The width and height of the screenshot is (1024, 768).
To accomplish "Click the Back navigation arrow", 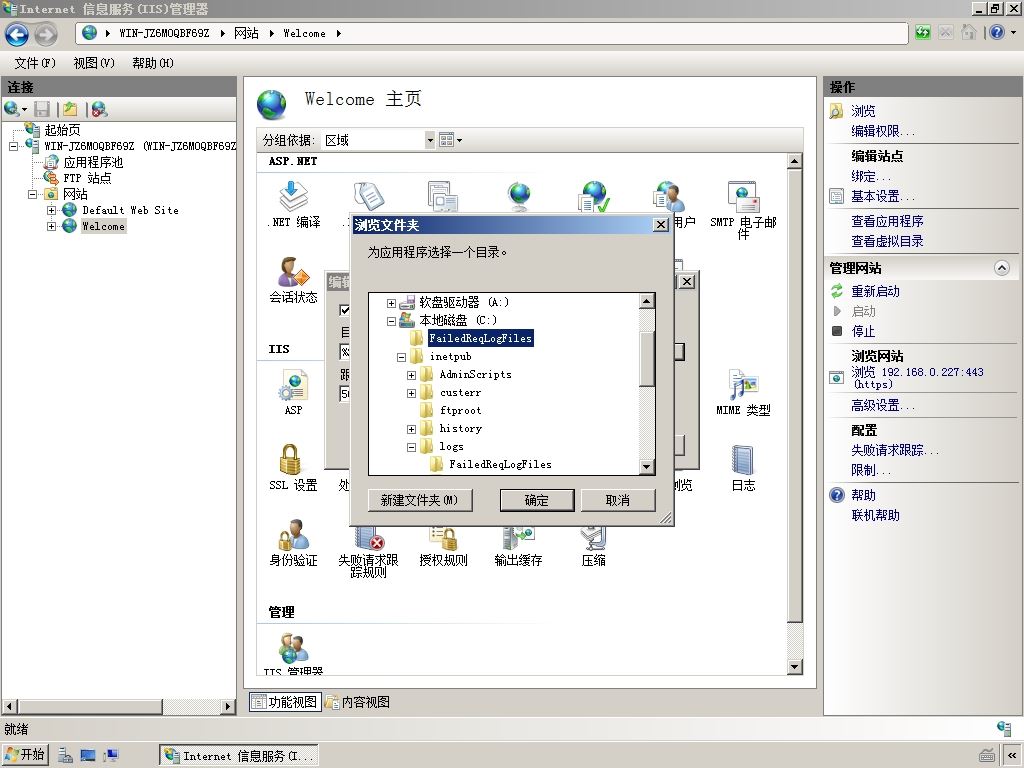I will pyautogui.click(x=17, y=34).
